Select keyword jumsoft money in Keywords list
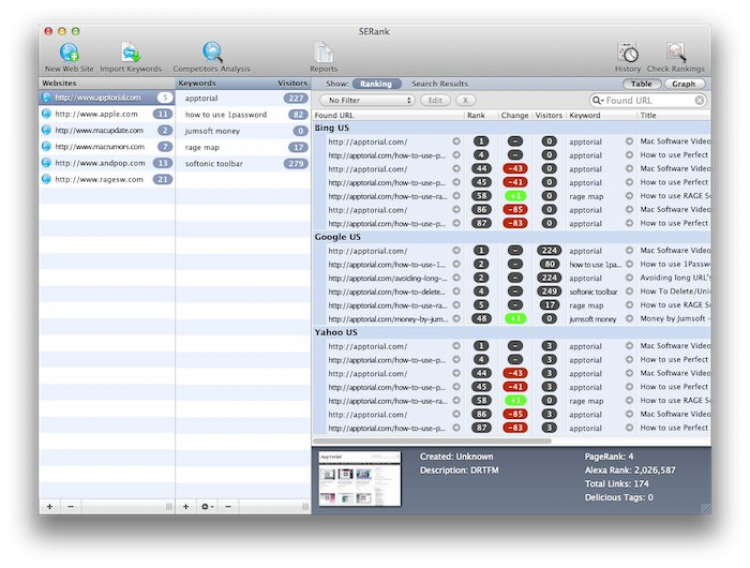Image resolution: width=750 pixels, height=568 pixels. tap(243, 131)
